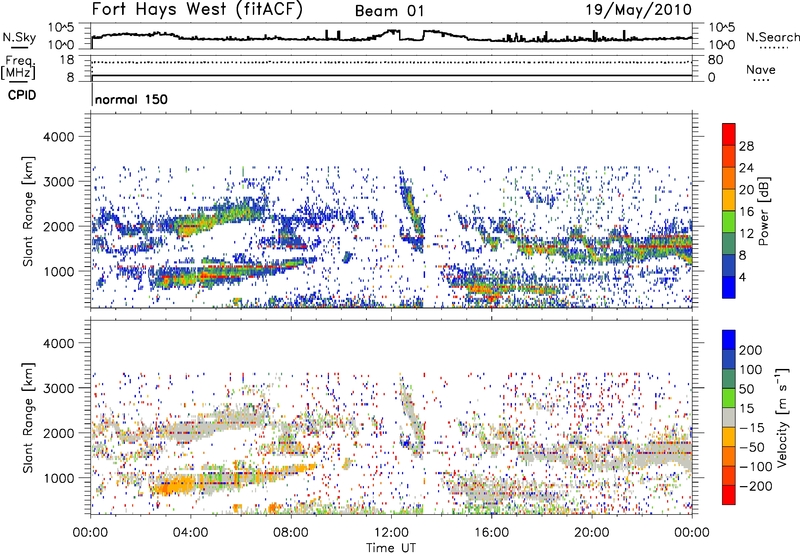Click the 'Fort Hays West (fitACF)' title
Screen dimensions: 800x554
[197, 9]
